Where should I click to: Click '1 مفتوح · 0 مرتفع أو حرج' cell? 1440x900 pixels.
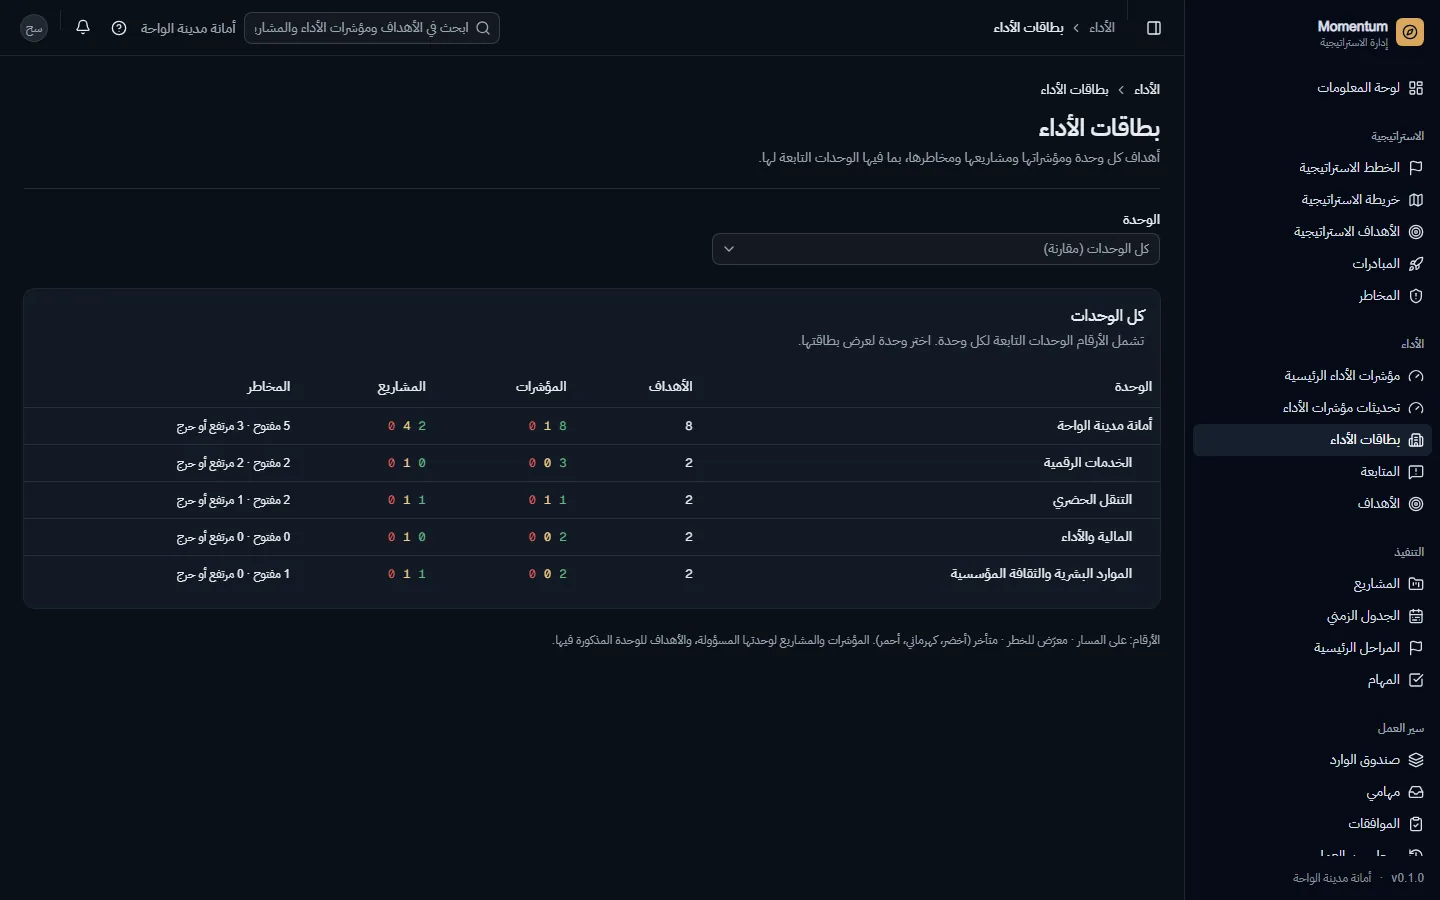click(x=234, y=574)
